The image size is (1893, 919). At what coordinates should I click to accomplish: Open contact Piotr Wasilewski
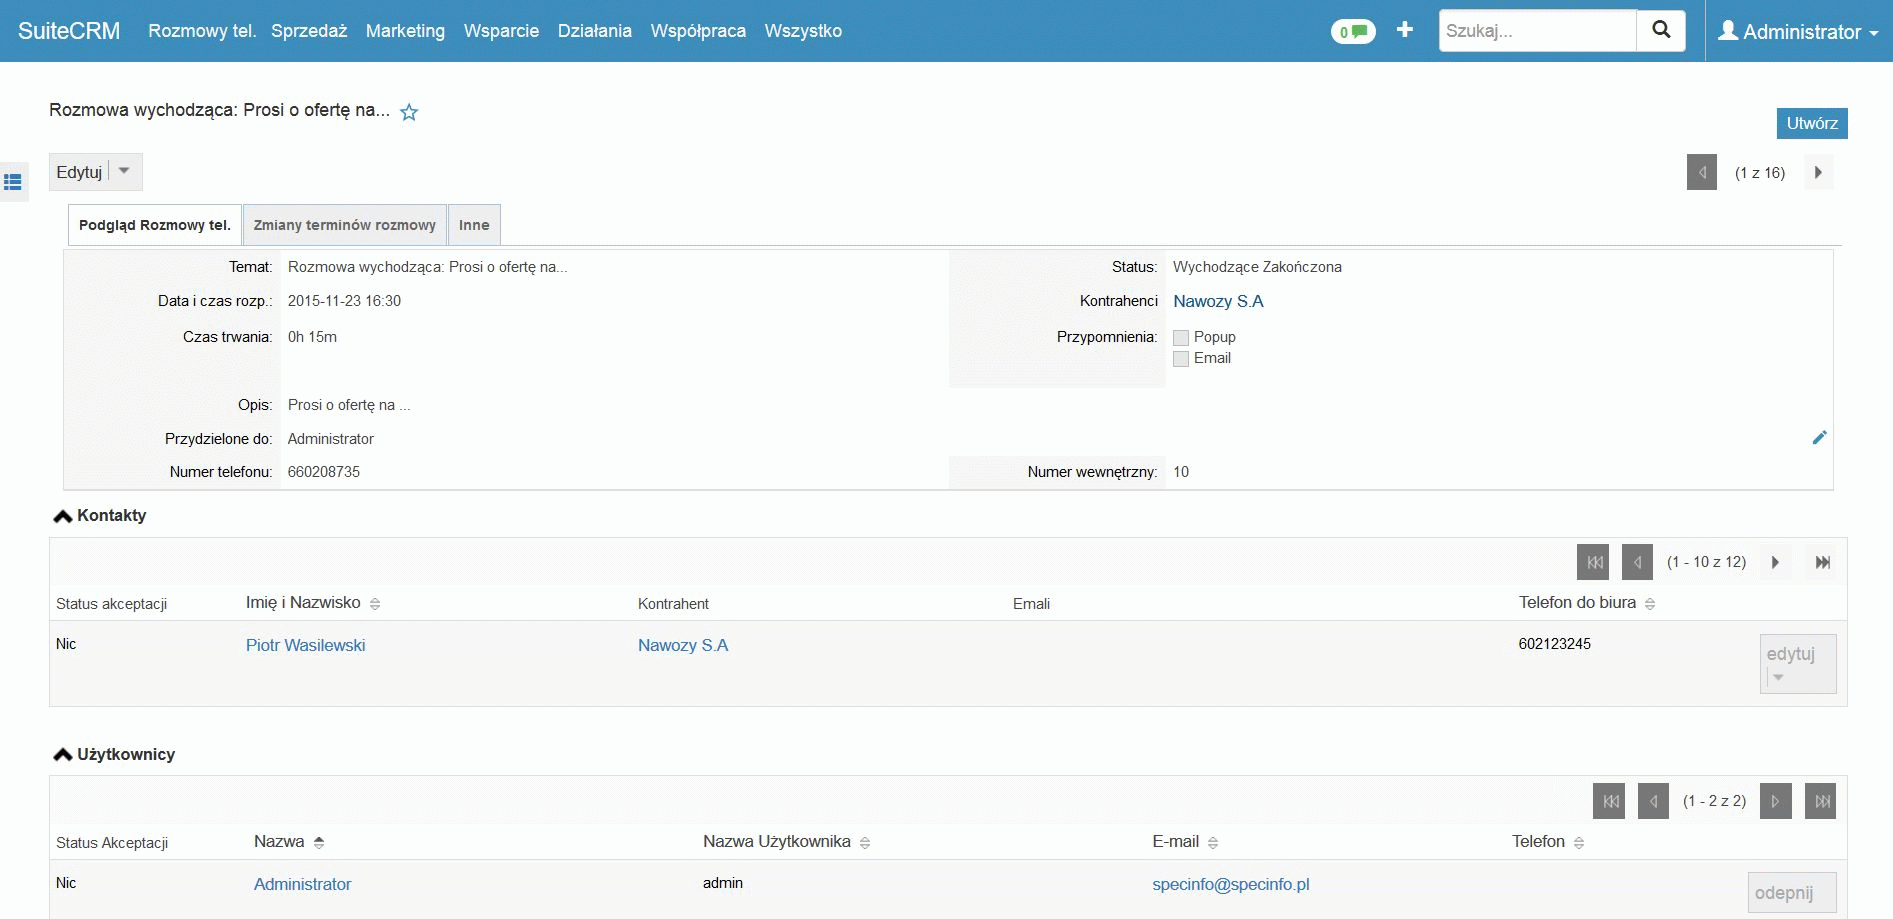coord(306,645)
